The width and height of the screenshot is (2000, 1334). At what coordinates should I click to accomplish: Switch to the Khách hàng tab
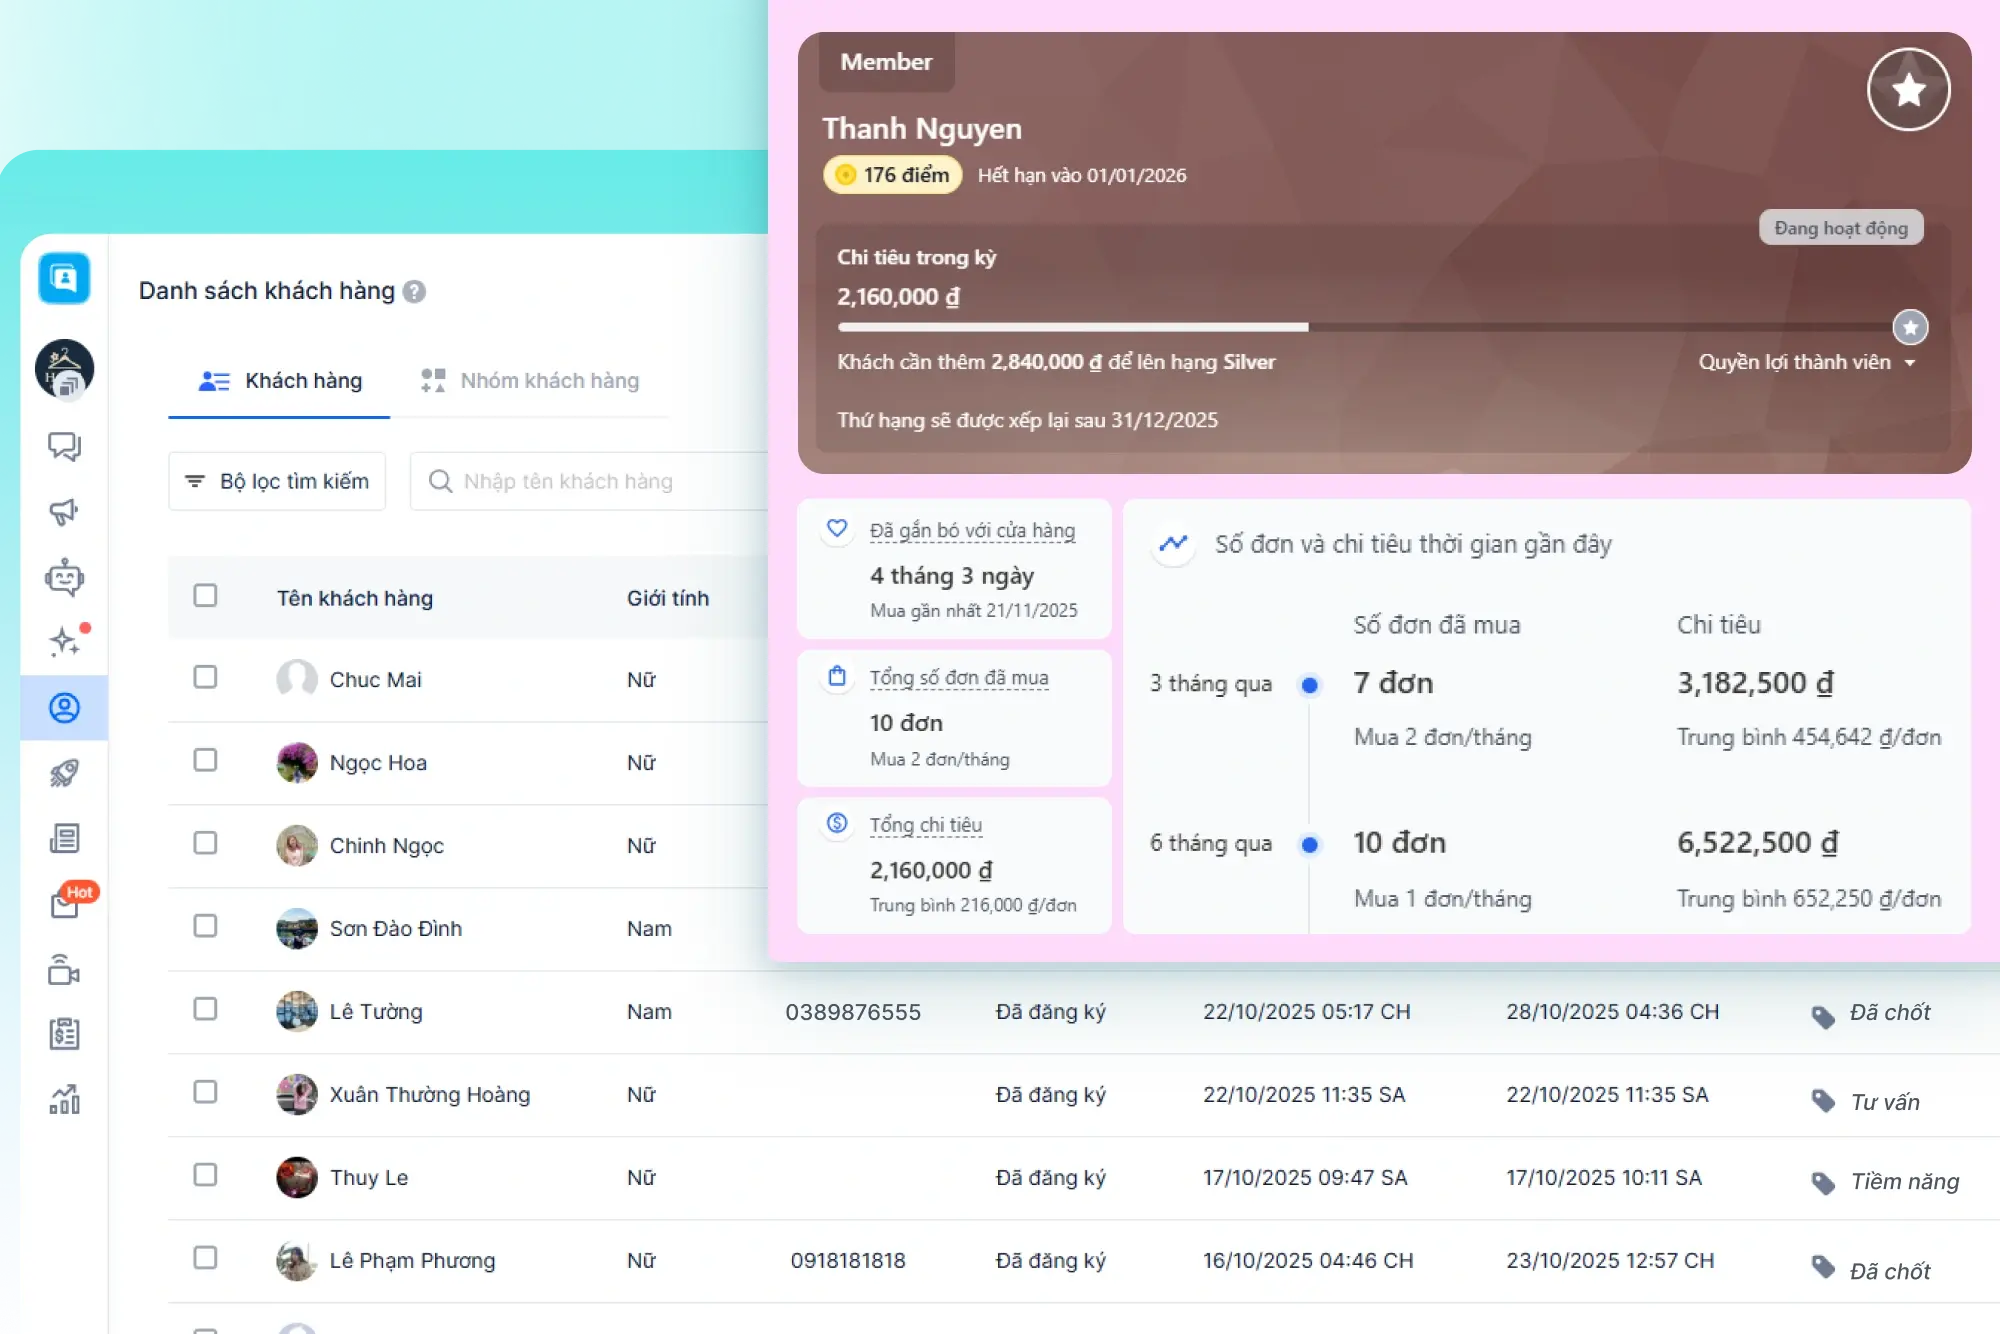click(280, 381)
